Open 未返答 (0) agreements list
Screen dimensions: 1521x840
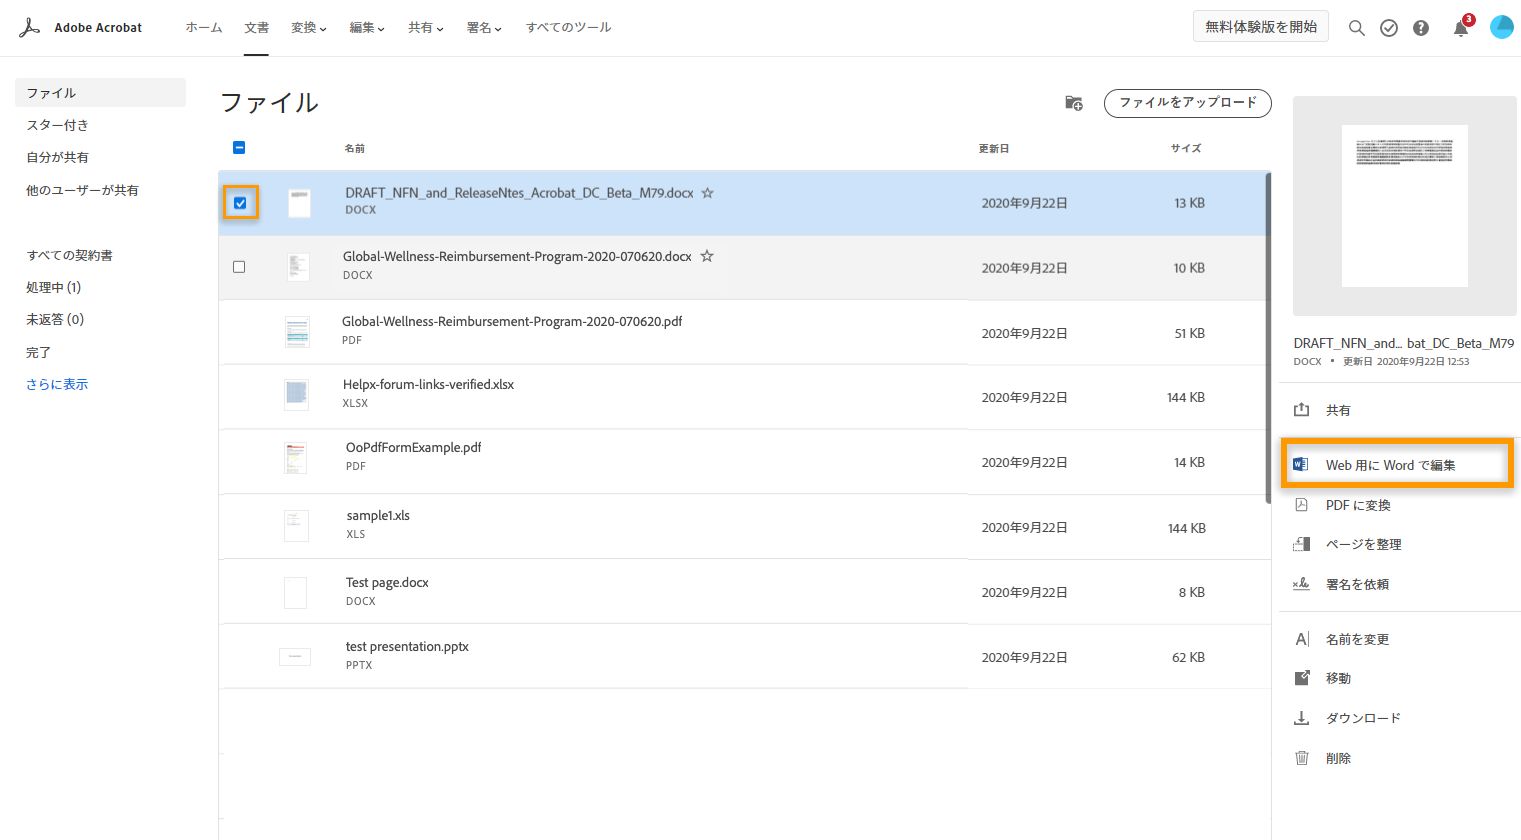(55, 319)
